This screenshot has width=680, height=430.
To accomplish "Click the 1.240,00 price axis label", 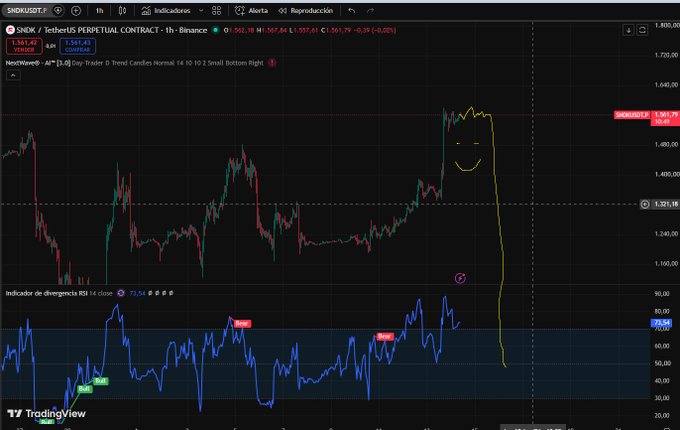I will pos(666,234).
